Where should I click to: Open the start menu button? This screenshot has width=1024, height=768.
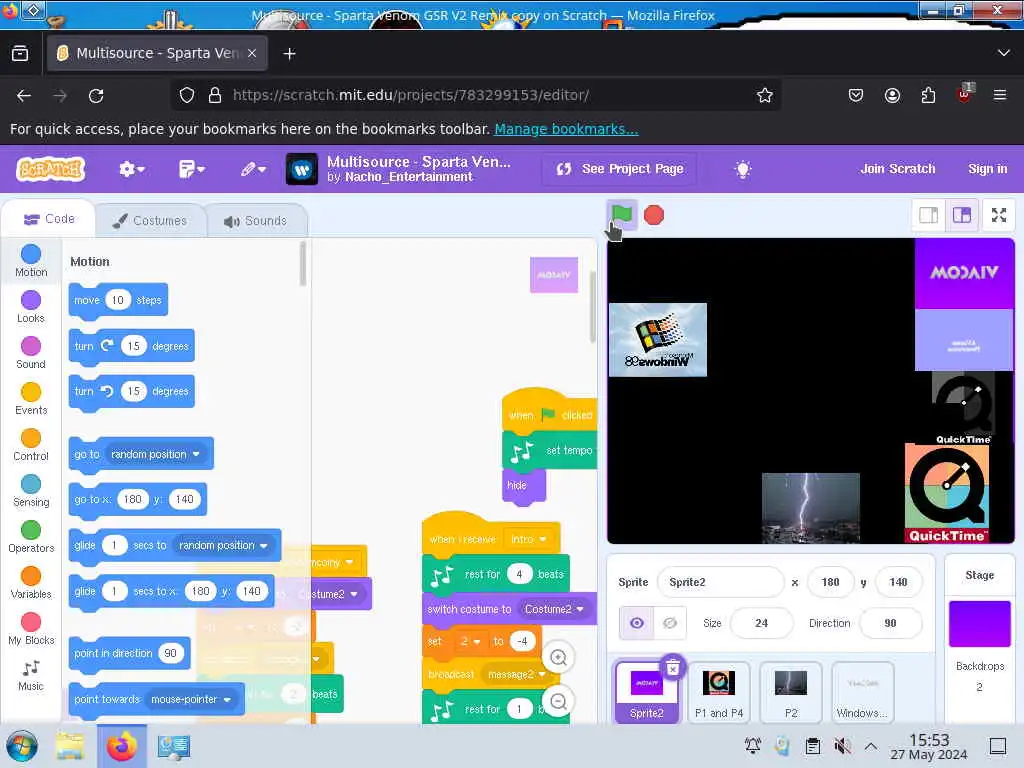click(22, 746)
